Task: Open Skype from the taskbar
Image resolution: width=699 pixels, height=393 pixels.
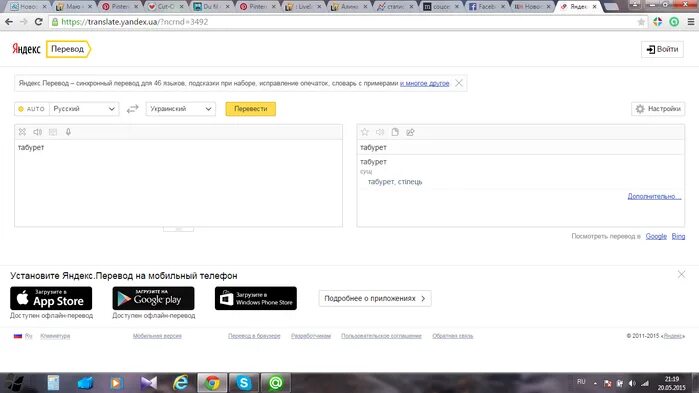Action: click(244, 383)
